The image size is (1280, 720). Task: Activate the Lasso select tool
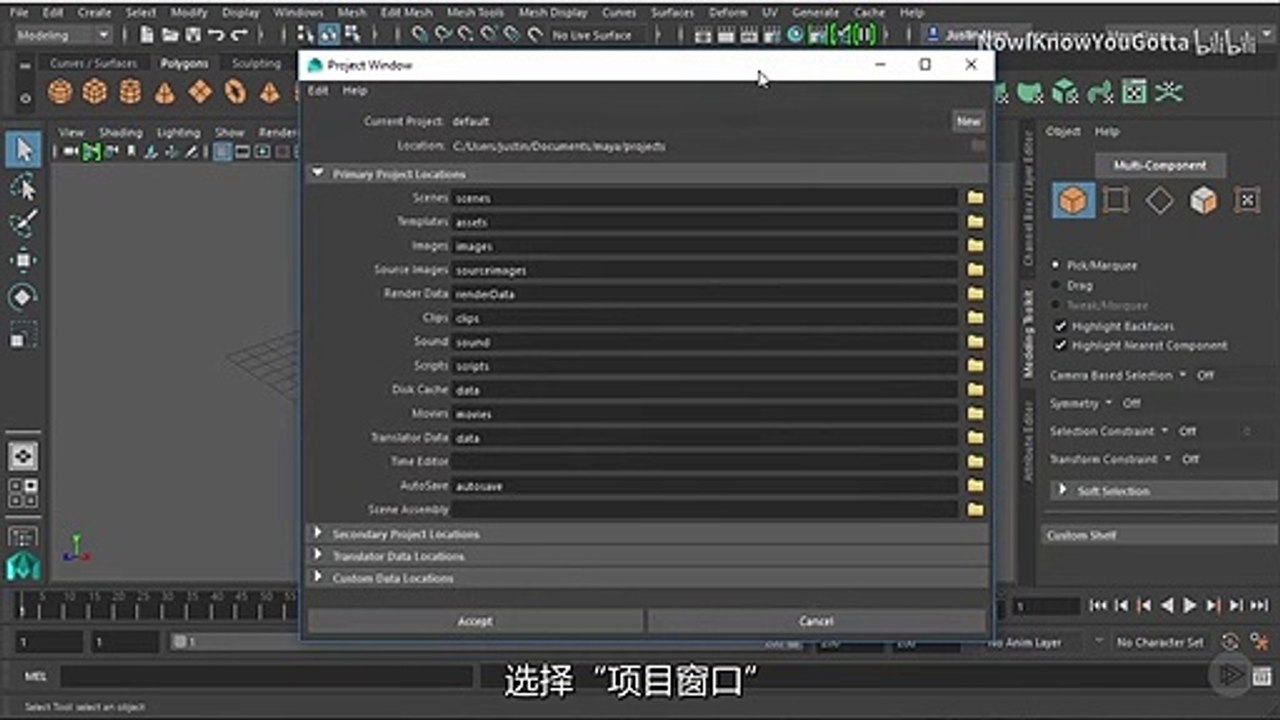click(23, 187)
